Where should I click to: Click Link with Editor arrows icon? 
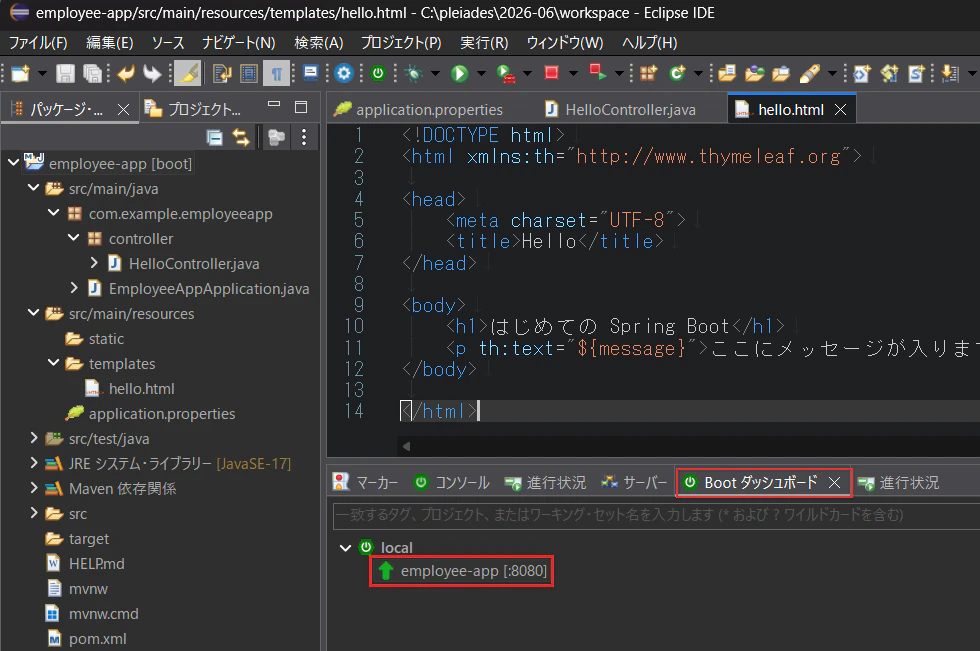(241, 137)
